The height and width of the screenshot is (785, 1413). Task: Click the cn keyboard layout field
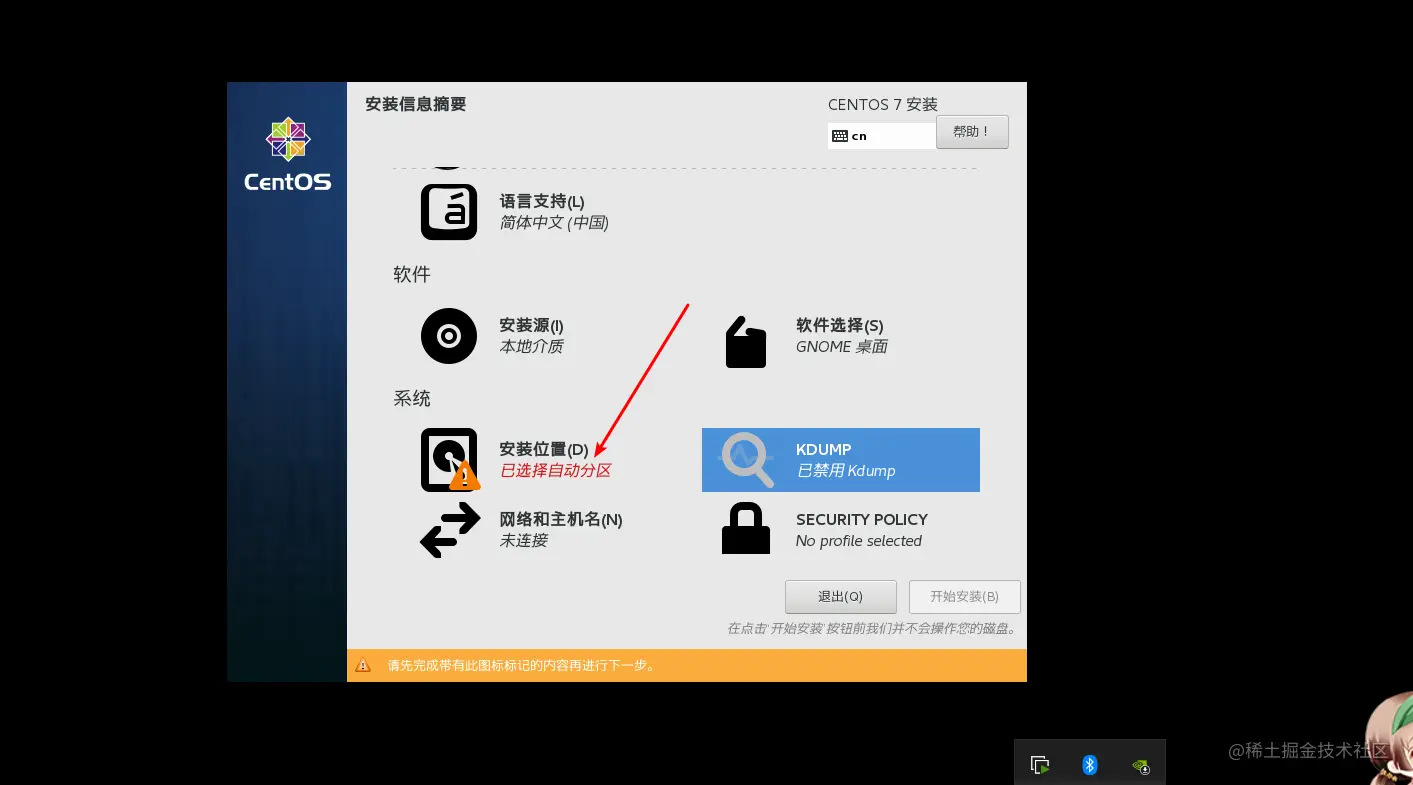[881, 136]
